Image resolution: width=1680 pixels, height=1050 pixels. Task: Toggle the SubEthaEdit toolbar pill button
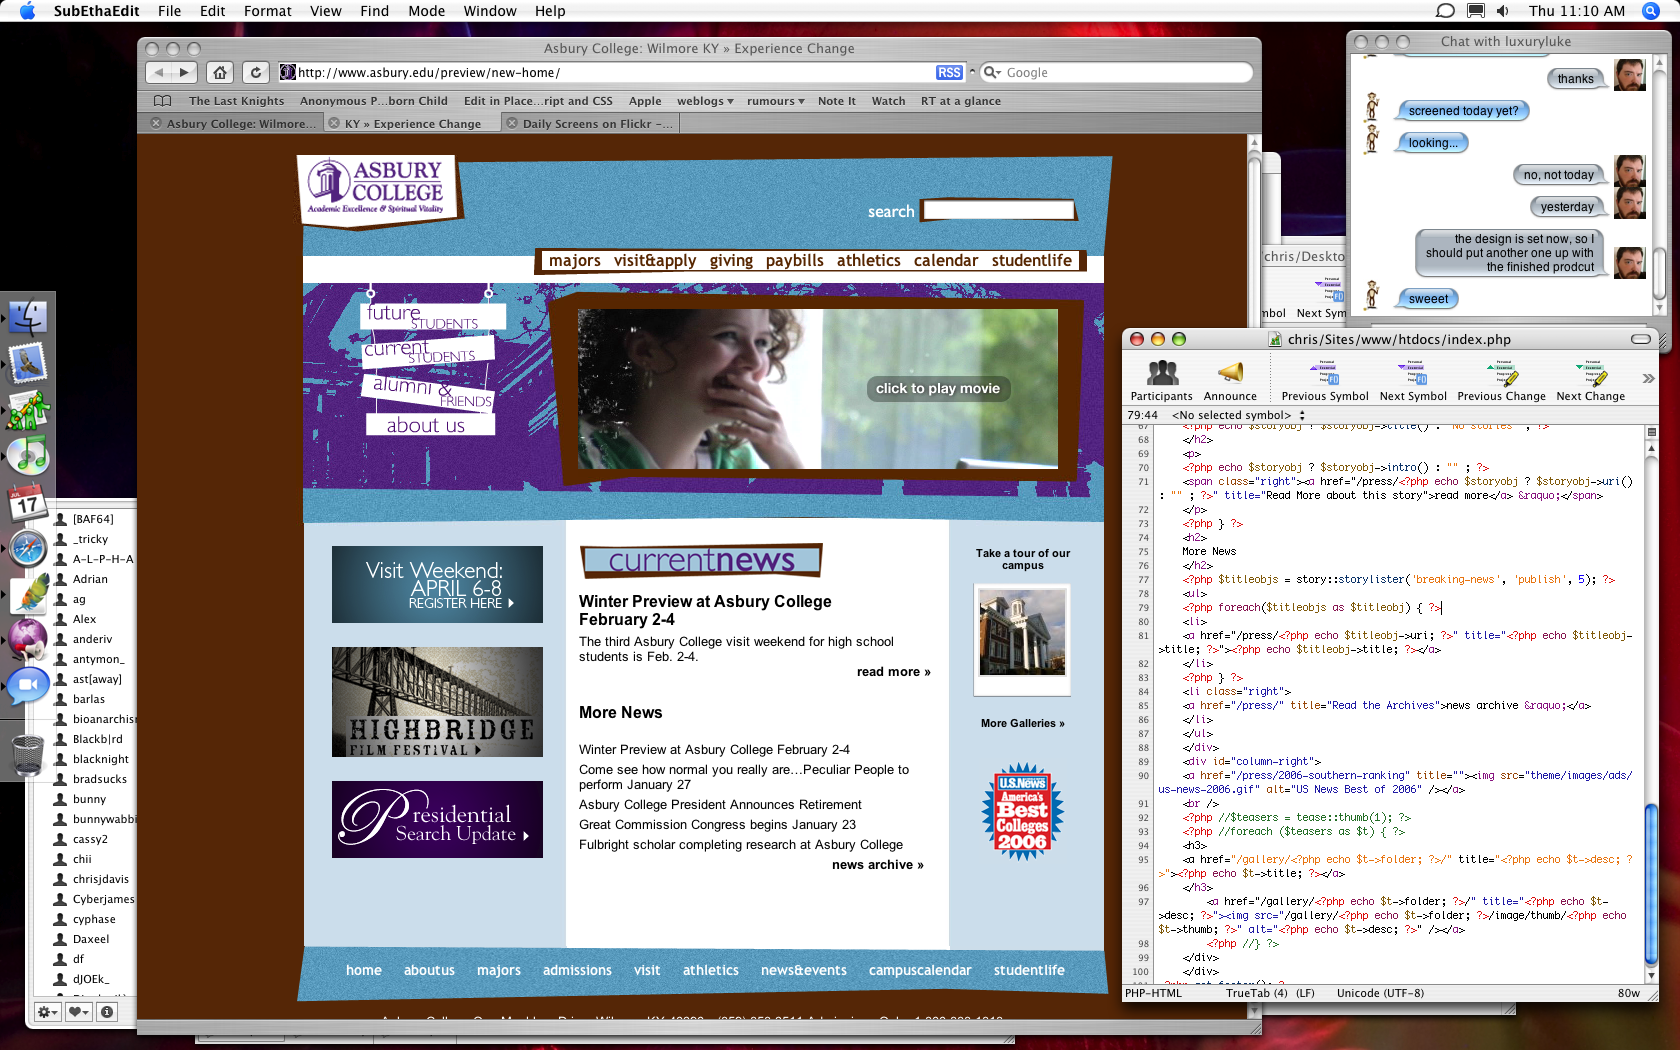pyautogui.click(x=1641, y=339)
